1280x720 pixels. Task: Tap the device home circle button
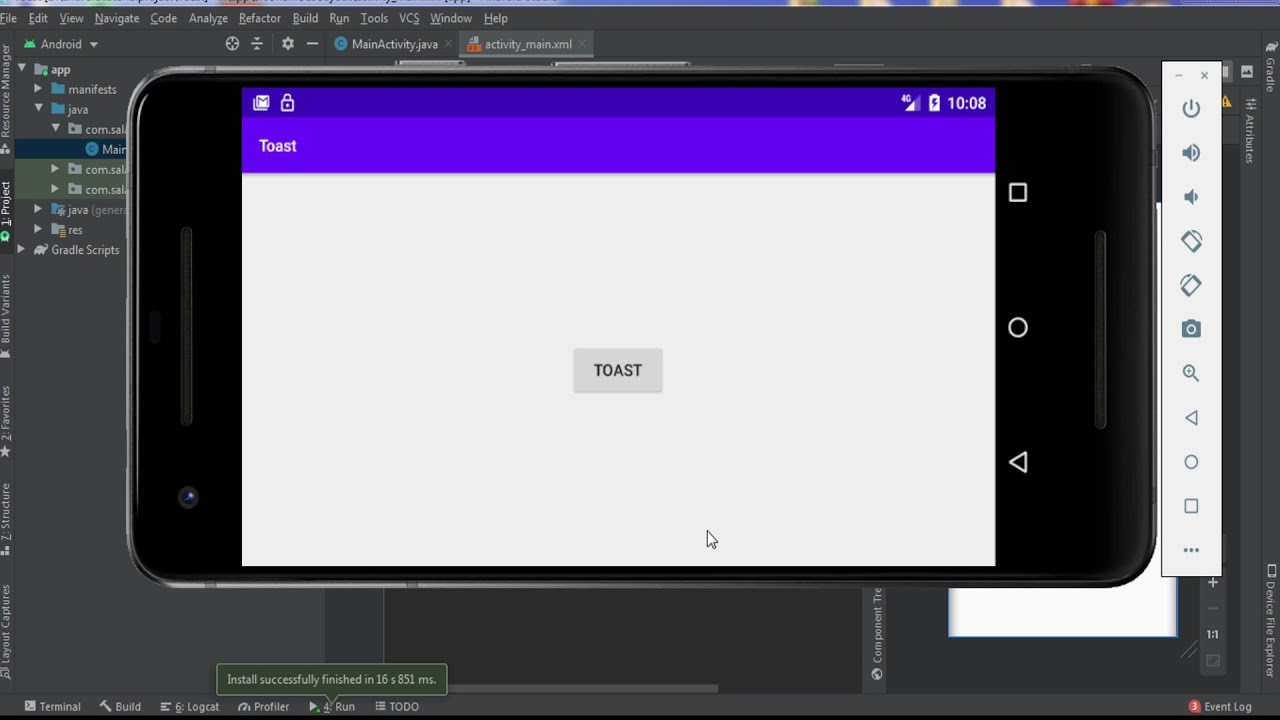pyautogui.click(x=1018, y=327)
